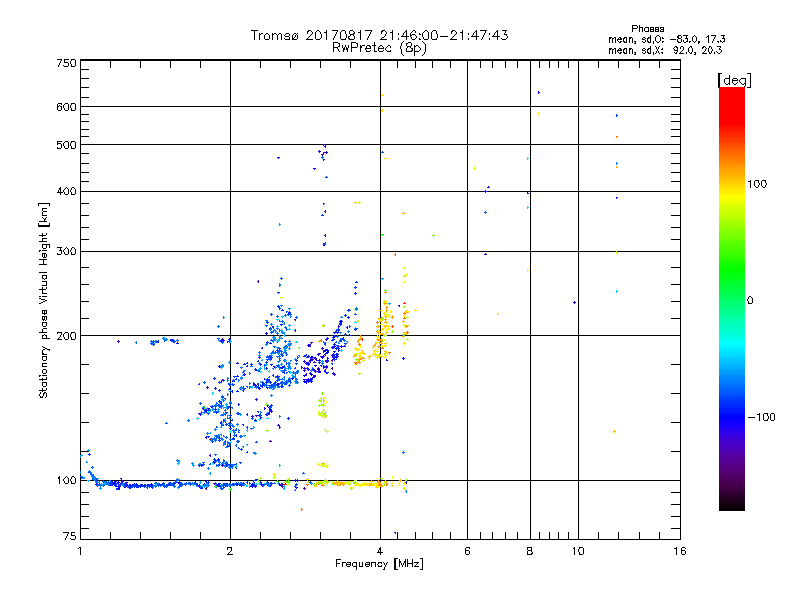Click the x-axis tick label '1'
The height and width of the screenshot is (600, 800).
click(80, 551)
